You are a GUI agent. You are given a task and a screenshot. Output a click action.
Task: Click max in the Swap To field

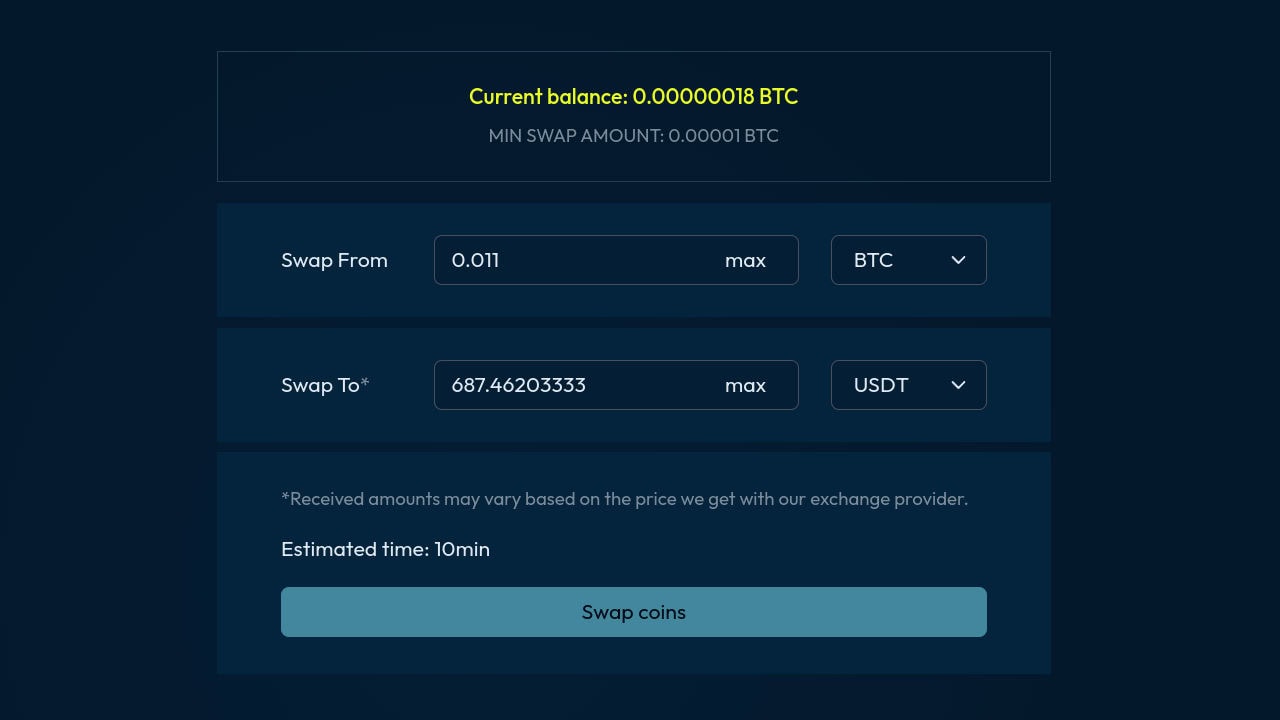pyautogui.click(x=745, y=385)
